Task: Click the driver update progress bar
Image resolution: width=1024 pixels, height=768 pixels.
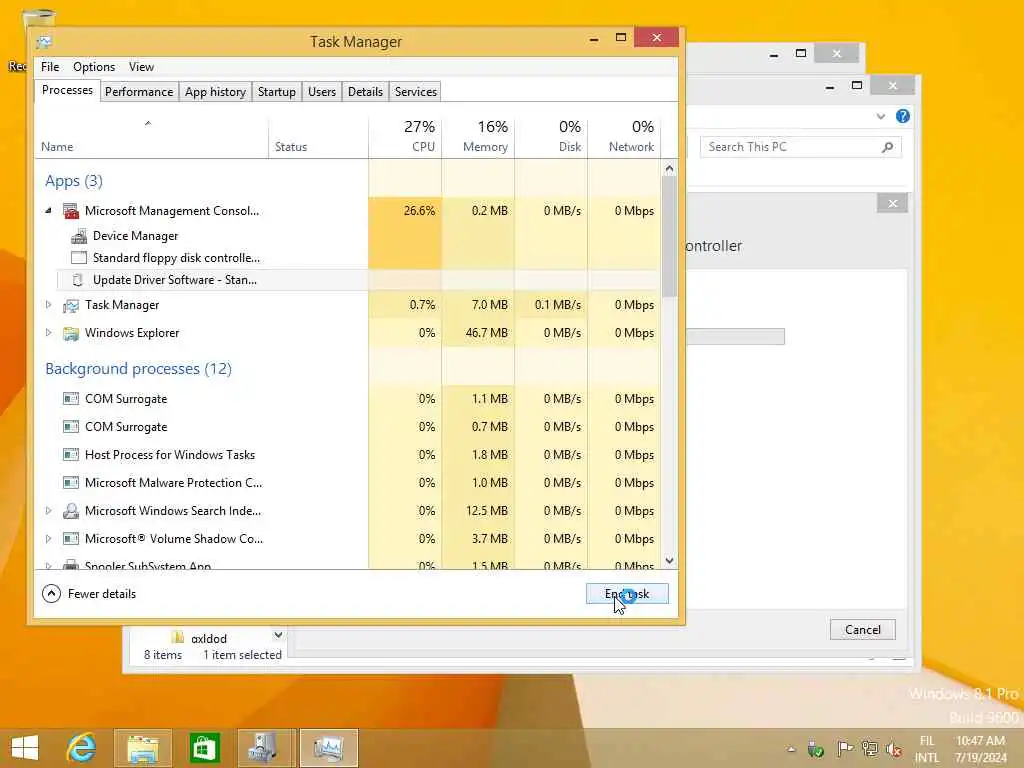Action: (735, 336)
